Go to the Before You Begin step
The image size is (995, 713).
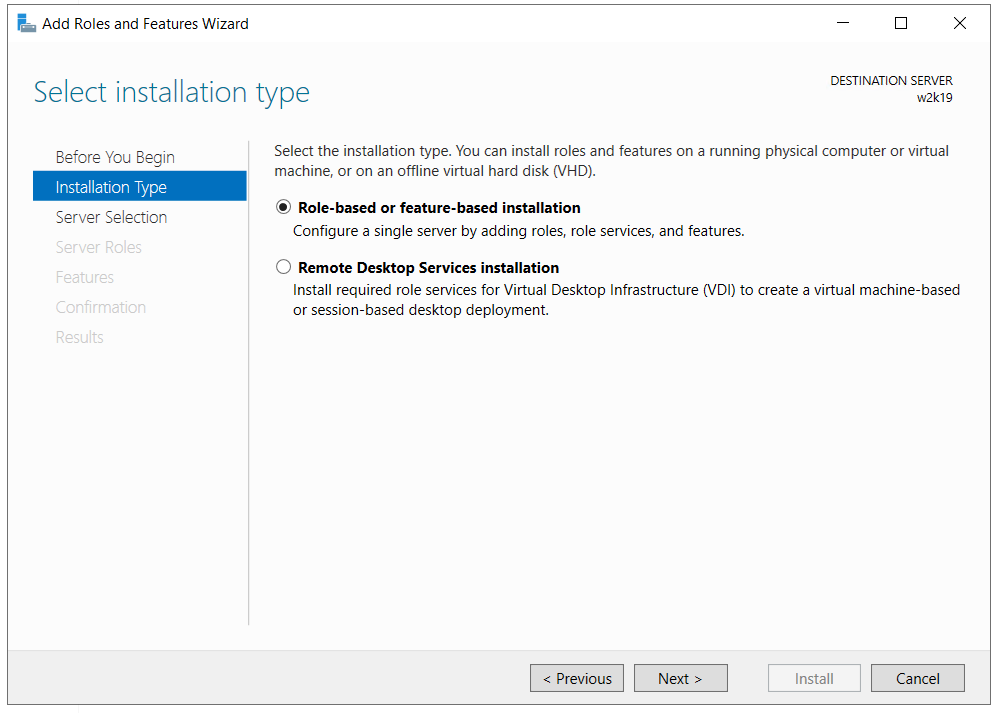[x=115, y=157]
